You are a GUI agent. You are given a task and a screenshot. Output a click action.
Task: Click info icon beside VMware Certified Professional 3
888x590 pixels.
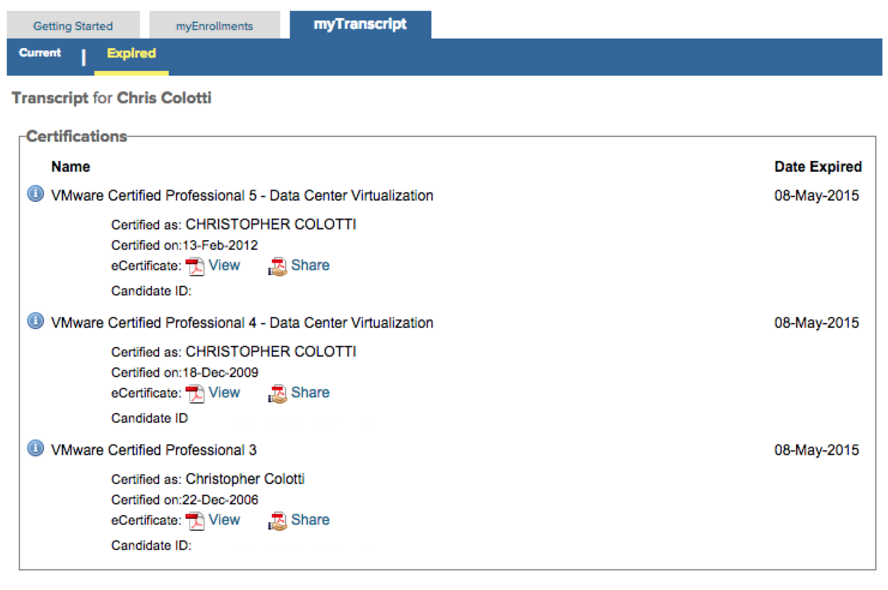(35, 448)
